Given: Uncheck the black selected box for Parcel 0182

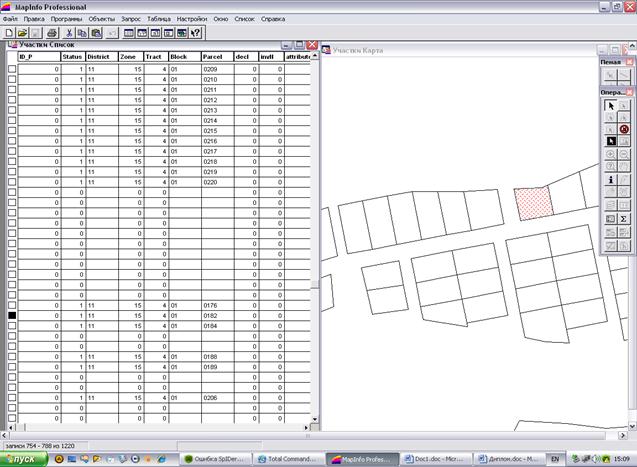Looking at the screenshot, I should click(12, 315).
